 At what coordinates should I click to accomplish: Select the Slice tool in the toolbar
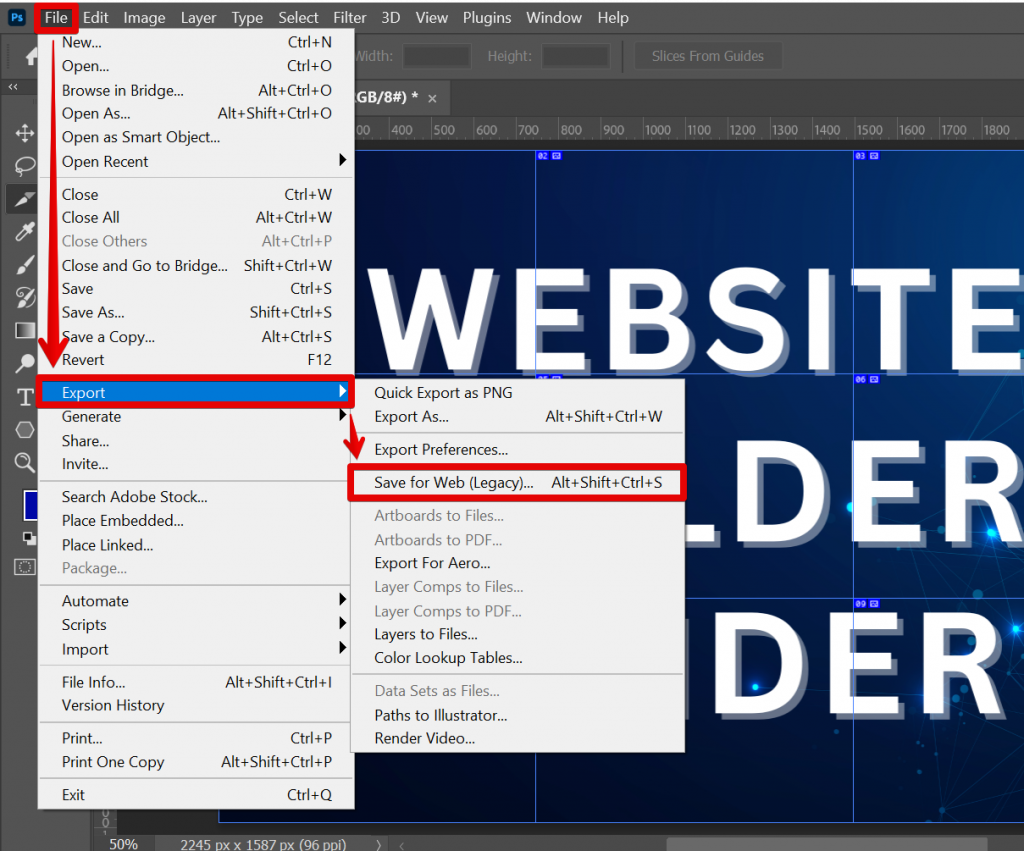tap(22, 198)
